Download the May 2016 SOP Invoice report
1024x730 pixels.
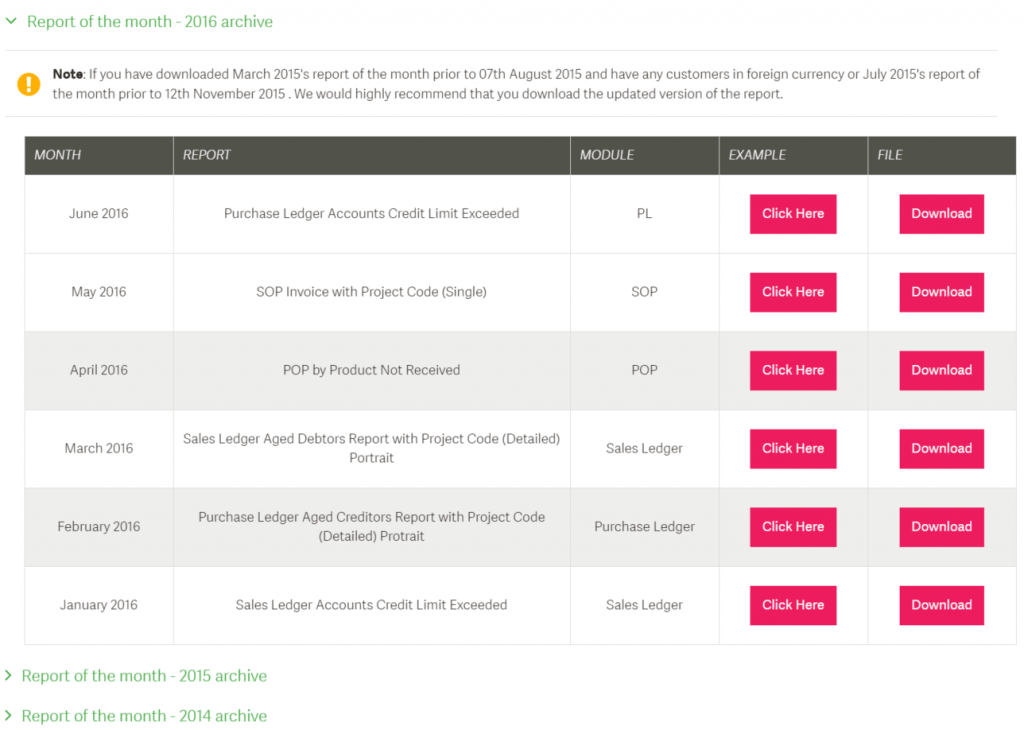point(941,292)
